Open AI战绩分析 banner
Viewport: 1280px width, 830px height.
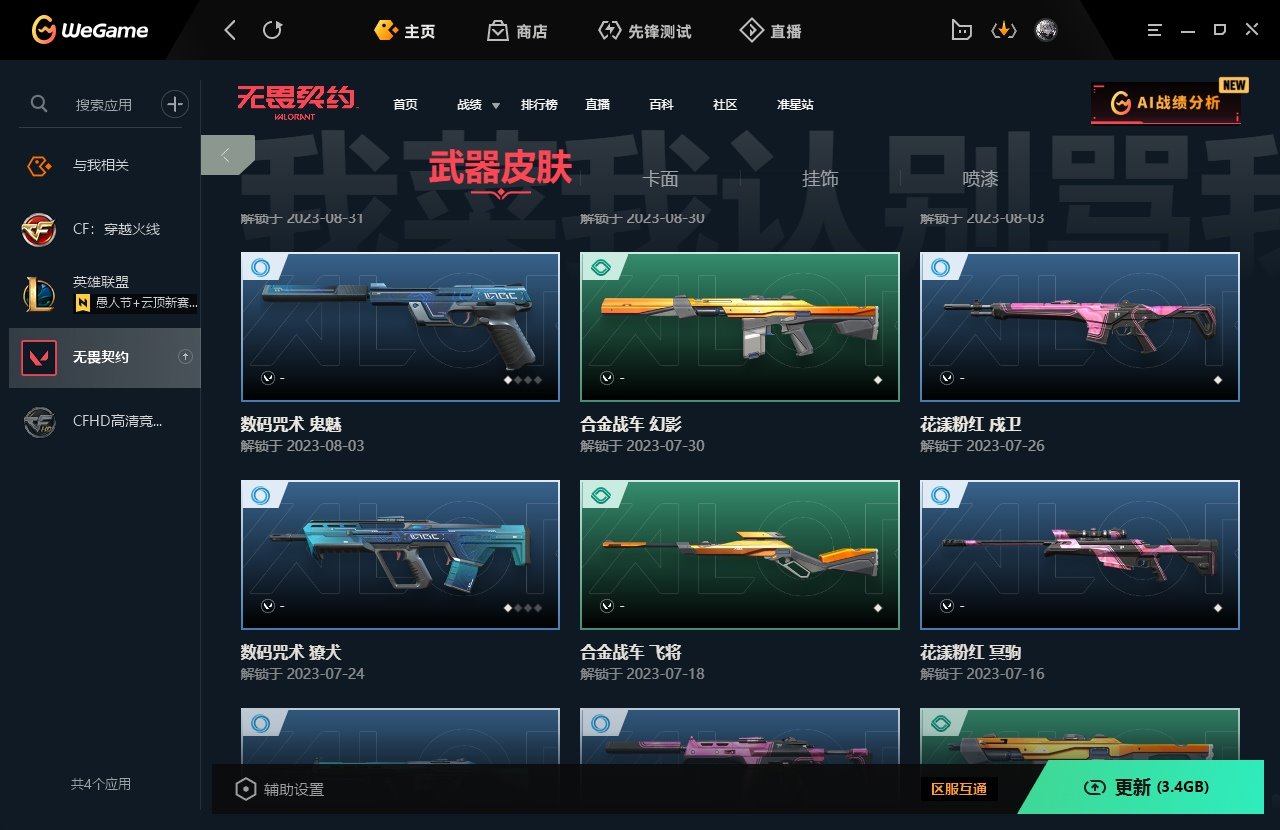tap(1166, 103)
